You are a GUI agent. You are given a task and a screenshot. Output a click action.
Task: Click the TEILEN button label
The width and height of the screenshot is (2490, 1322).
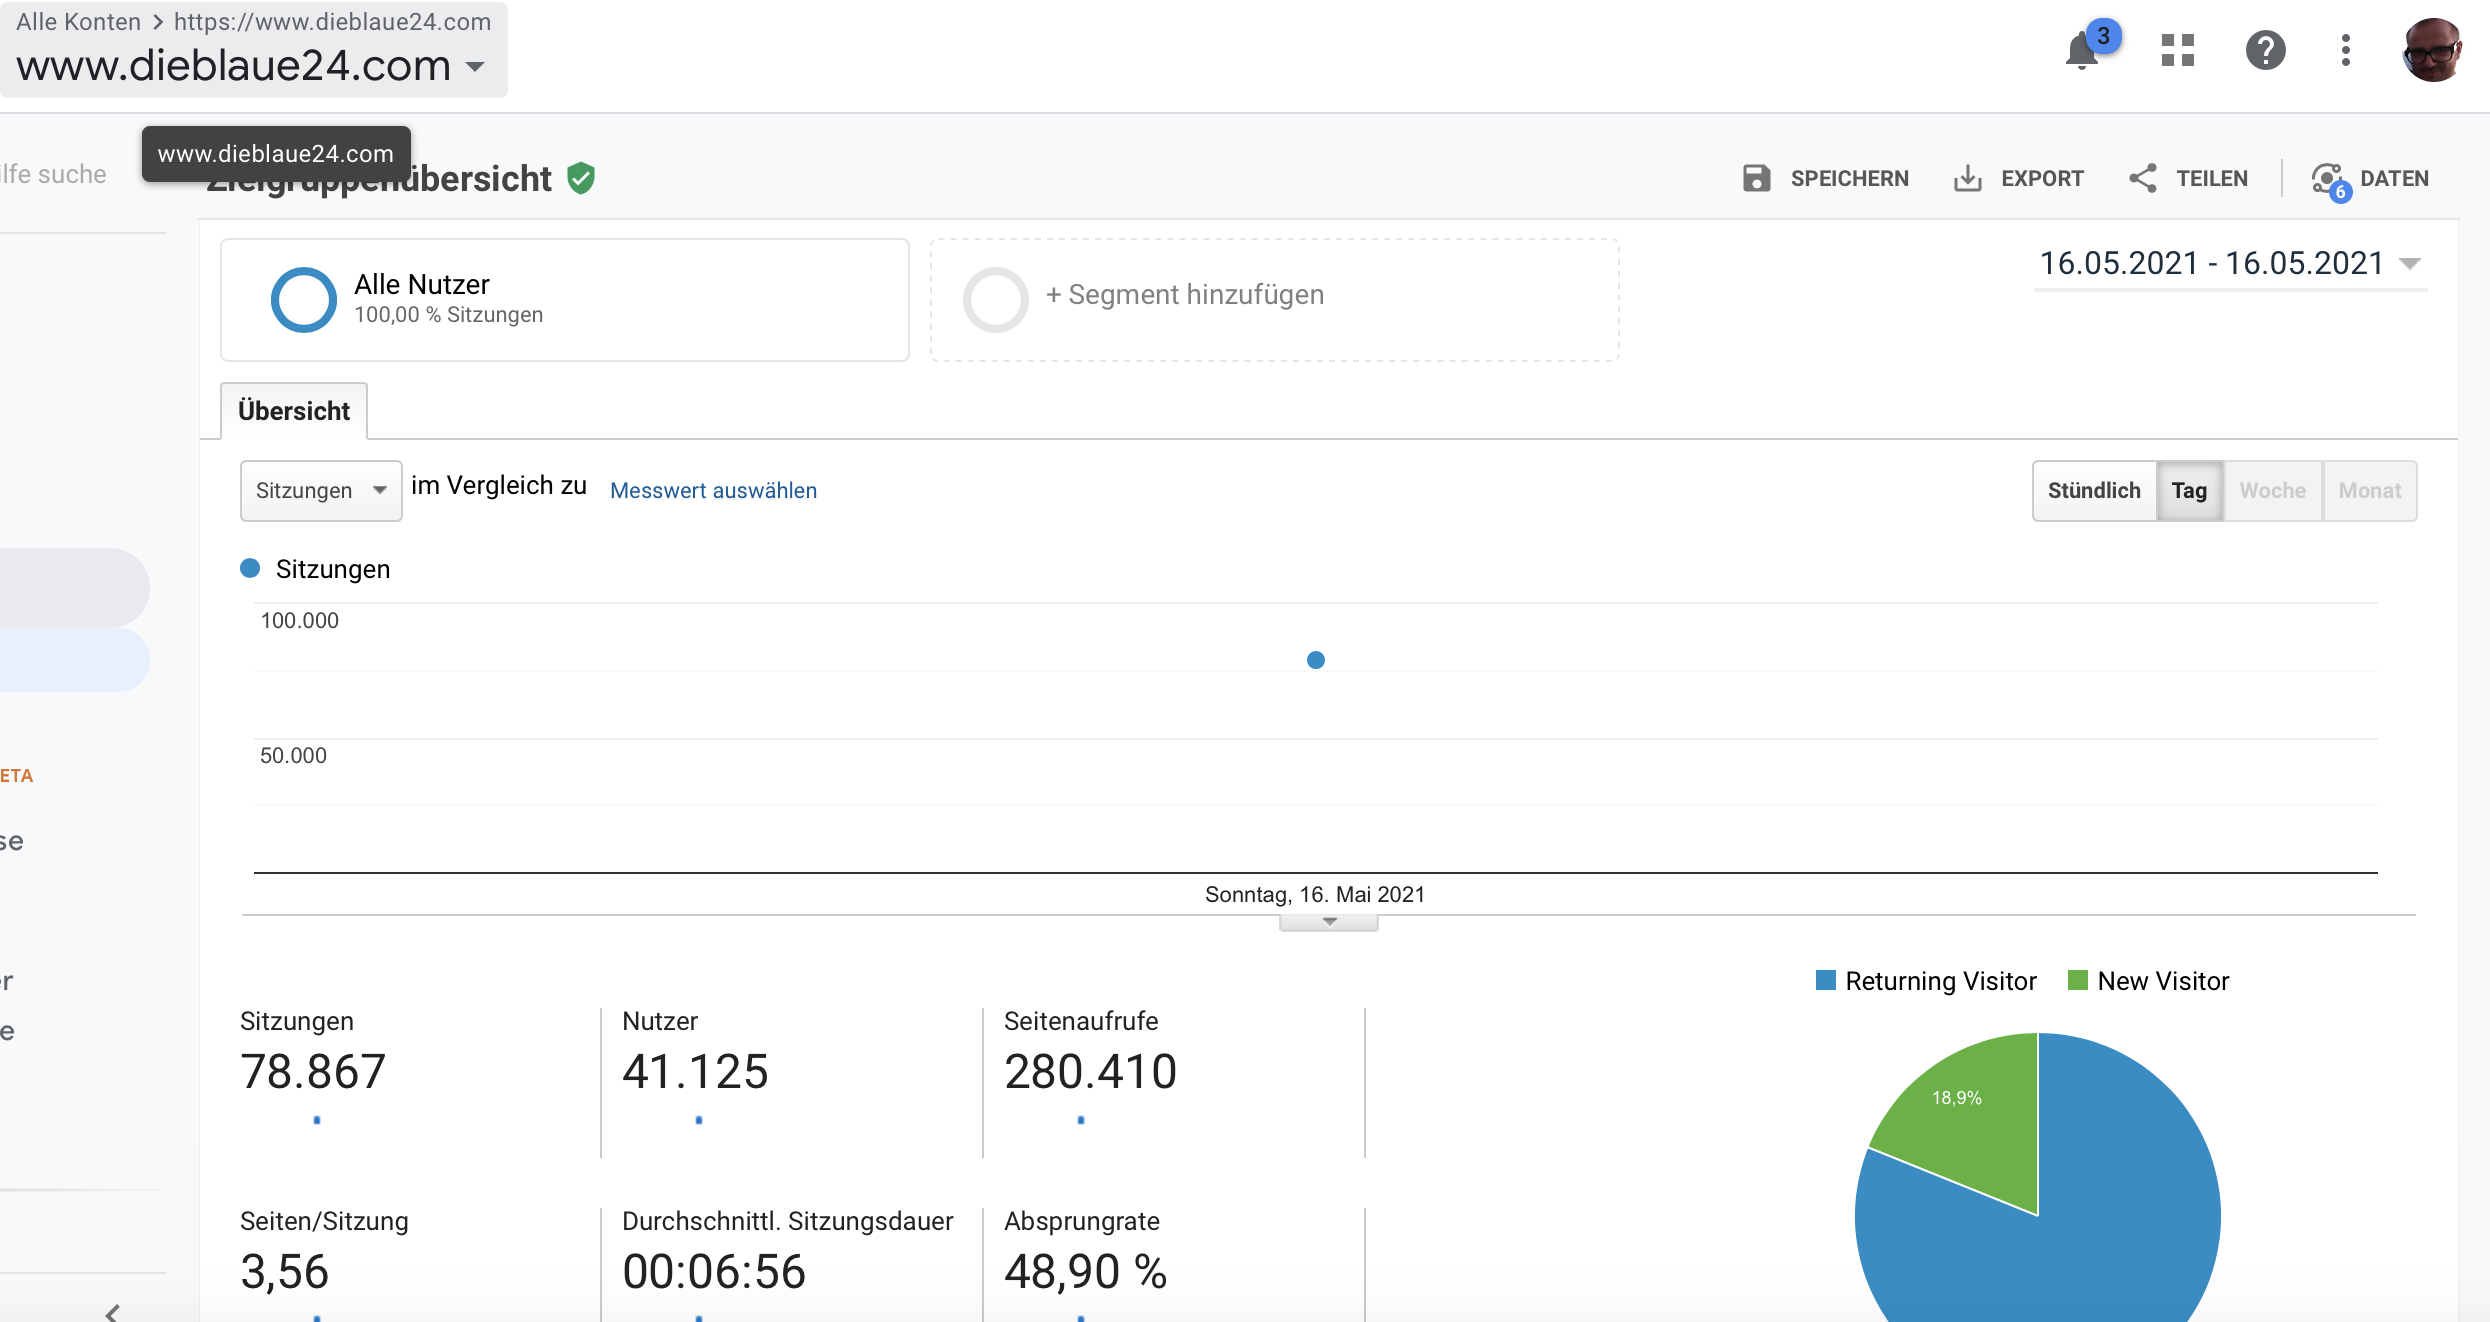click(2212, 178)
